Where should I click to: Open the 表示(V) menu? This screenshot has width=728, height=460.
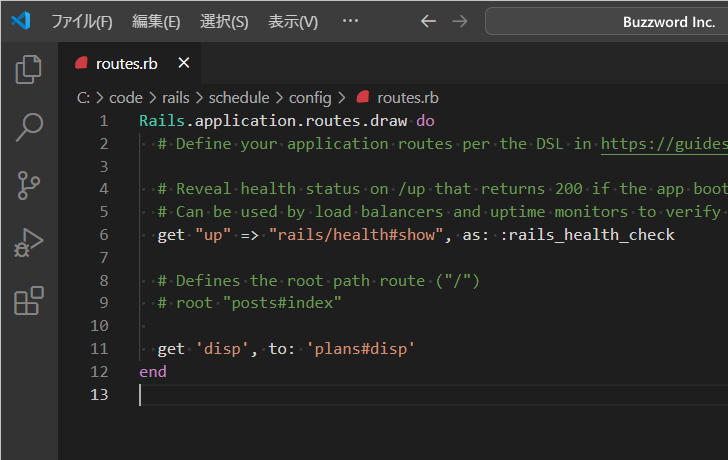(293, 21)
